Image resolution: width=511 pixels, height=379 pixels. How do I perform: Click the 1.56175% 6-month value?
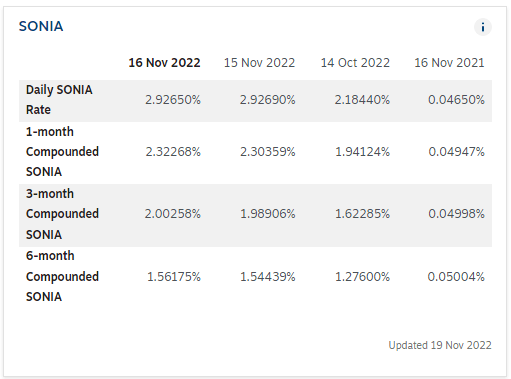coord(174,276)
